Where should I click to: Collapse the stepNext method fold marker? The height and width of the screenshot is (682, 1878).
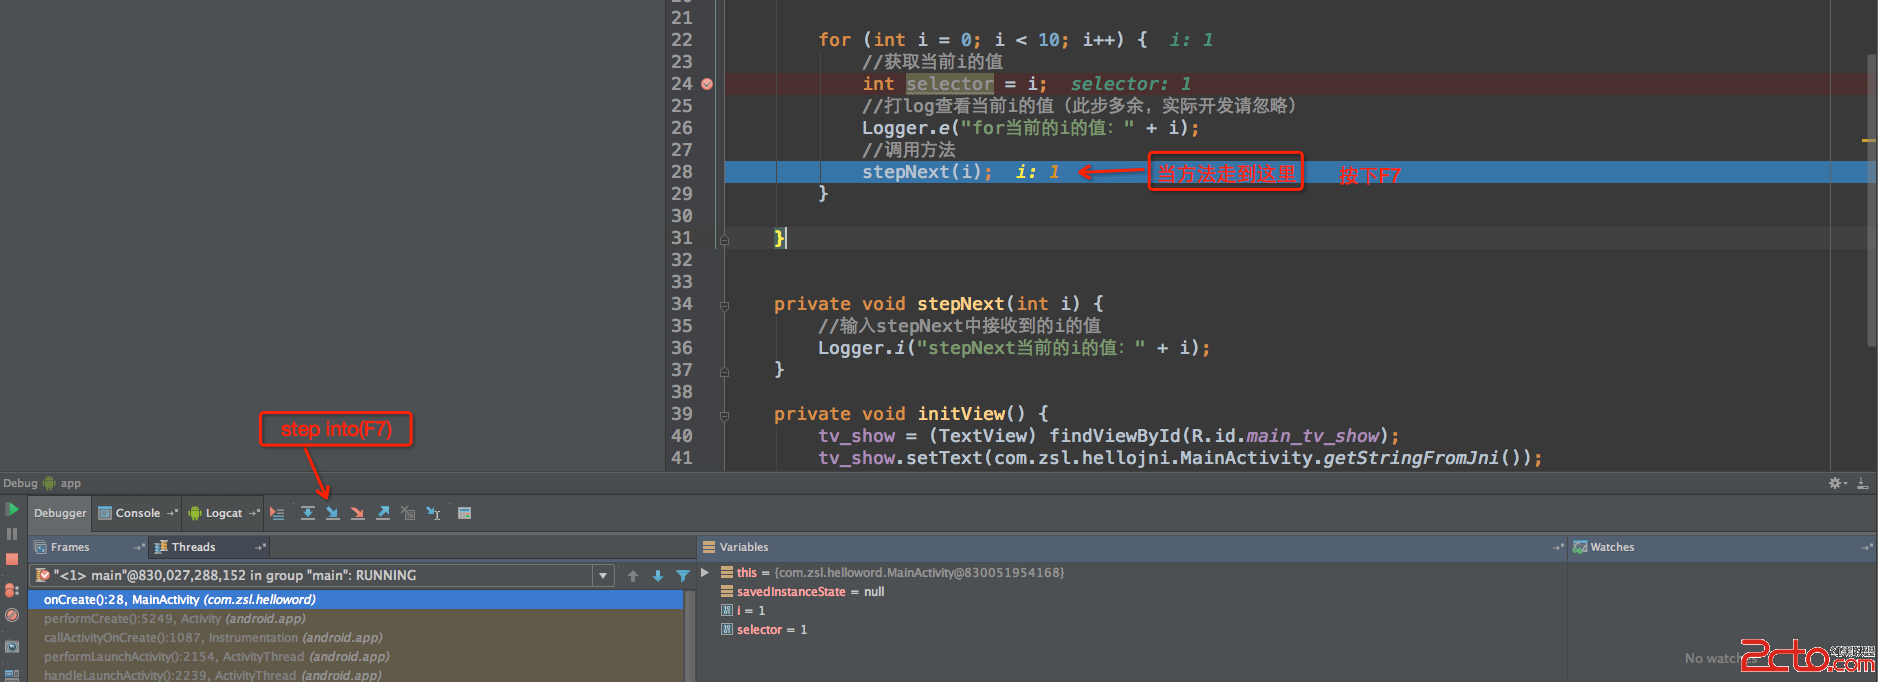(x=724, y=305)
